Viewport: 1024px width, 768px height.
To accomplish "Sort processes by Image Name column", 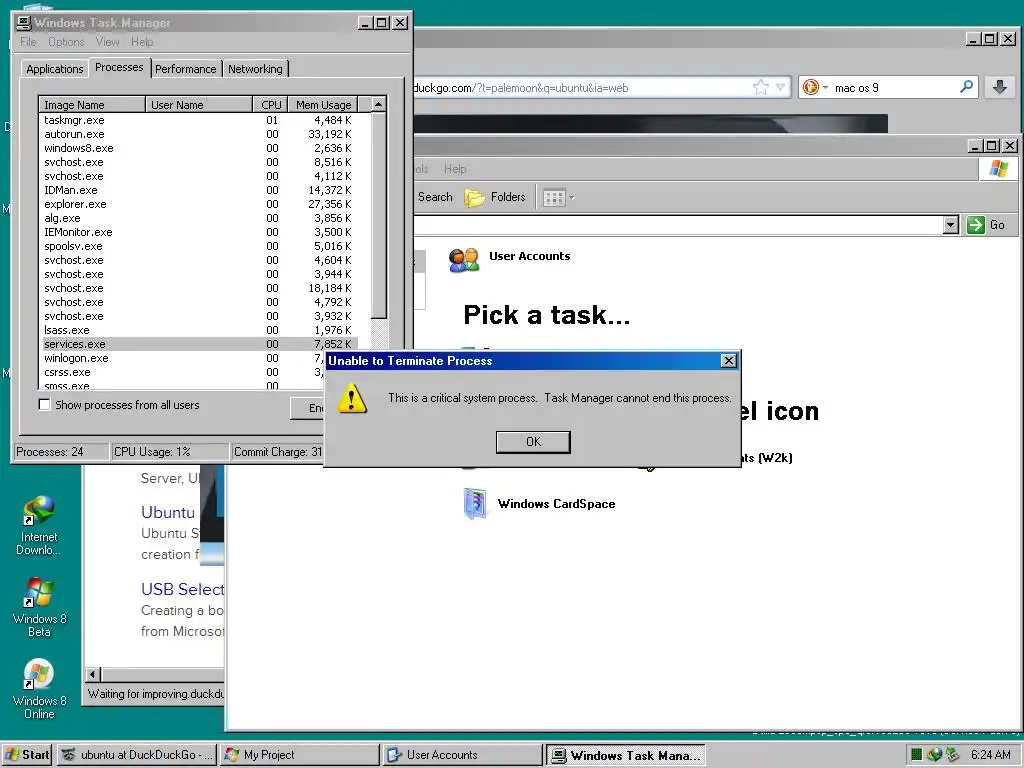I will click(x=92, y=104).
